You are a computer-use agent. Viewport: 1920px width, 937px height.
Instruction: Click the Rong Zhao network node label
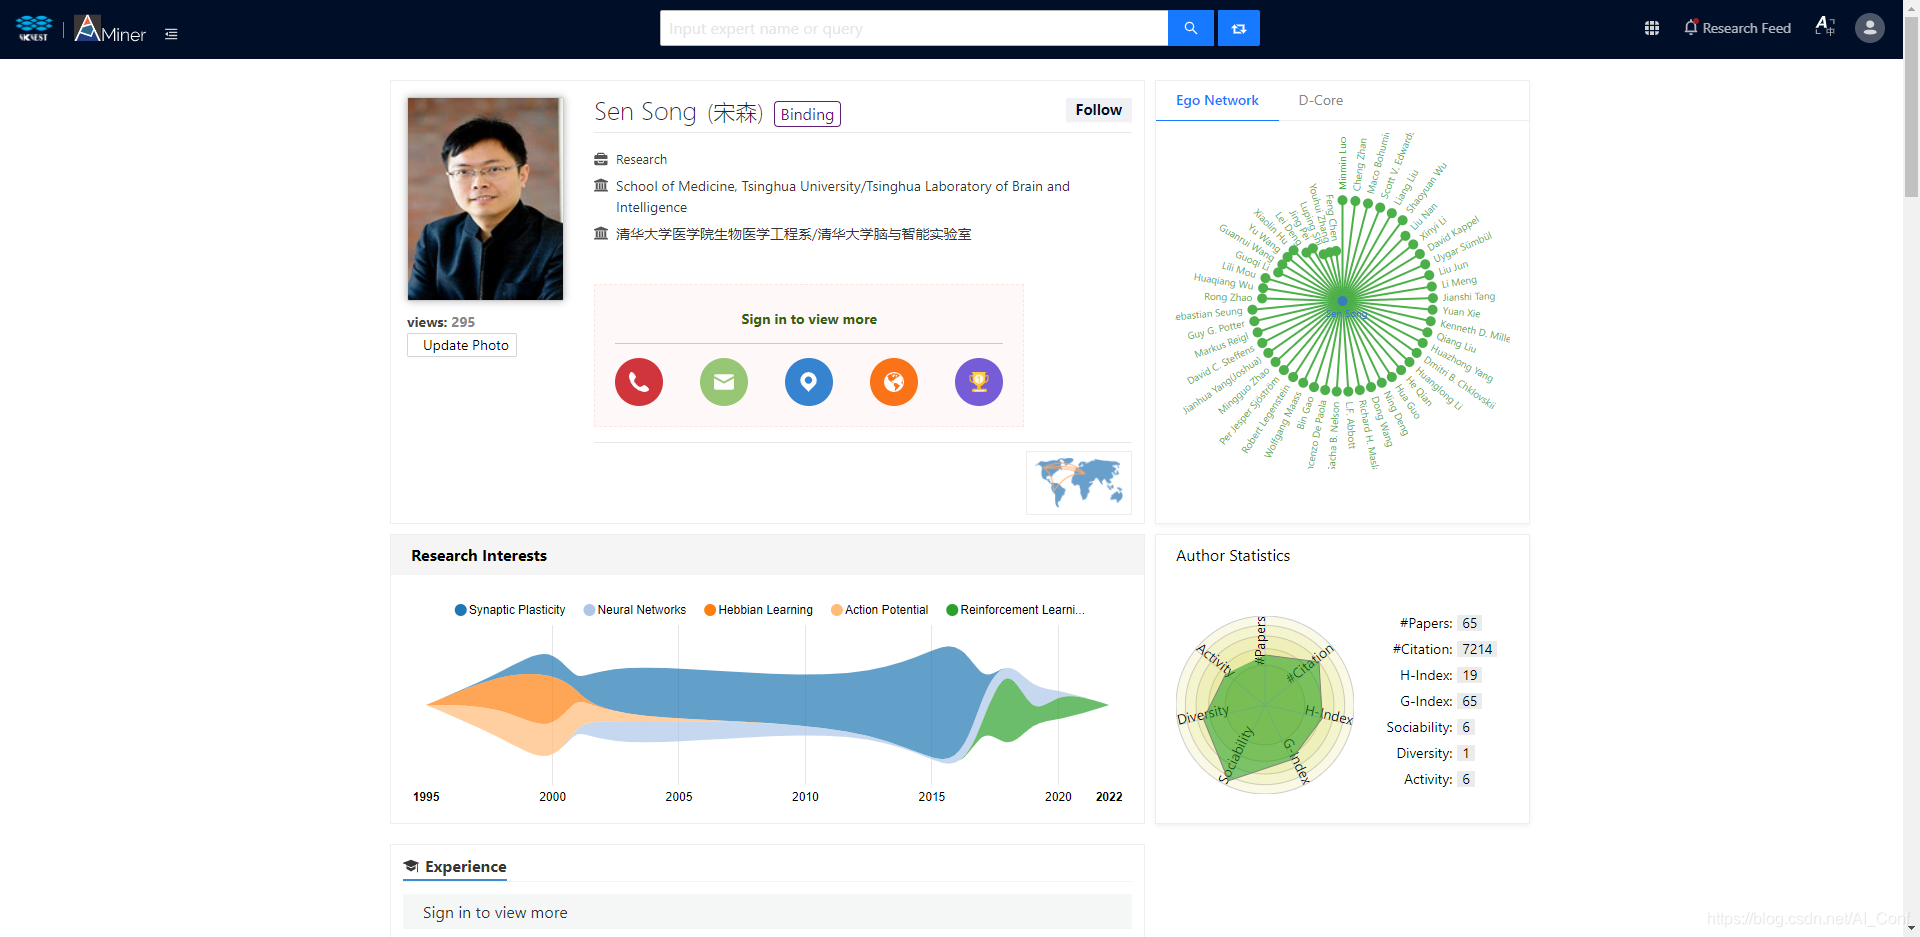tap(1228, 297)
